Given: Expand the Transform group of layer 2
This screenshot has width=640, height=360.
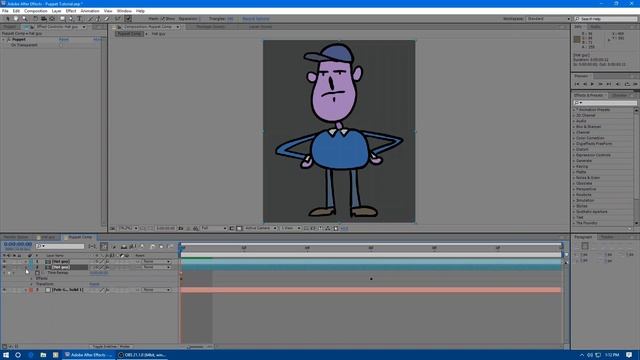Looking at the screenshot, I should point(32,284).
